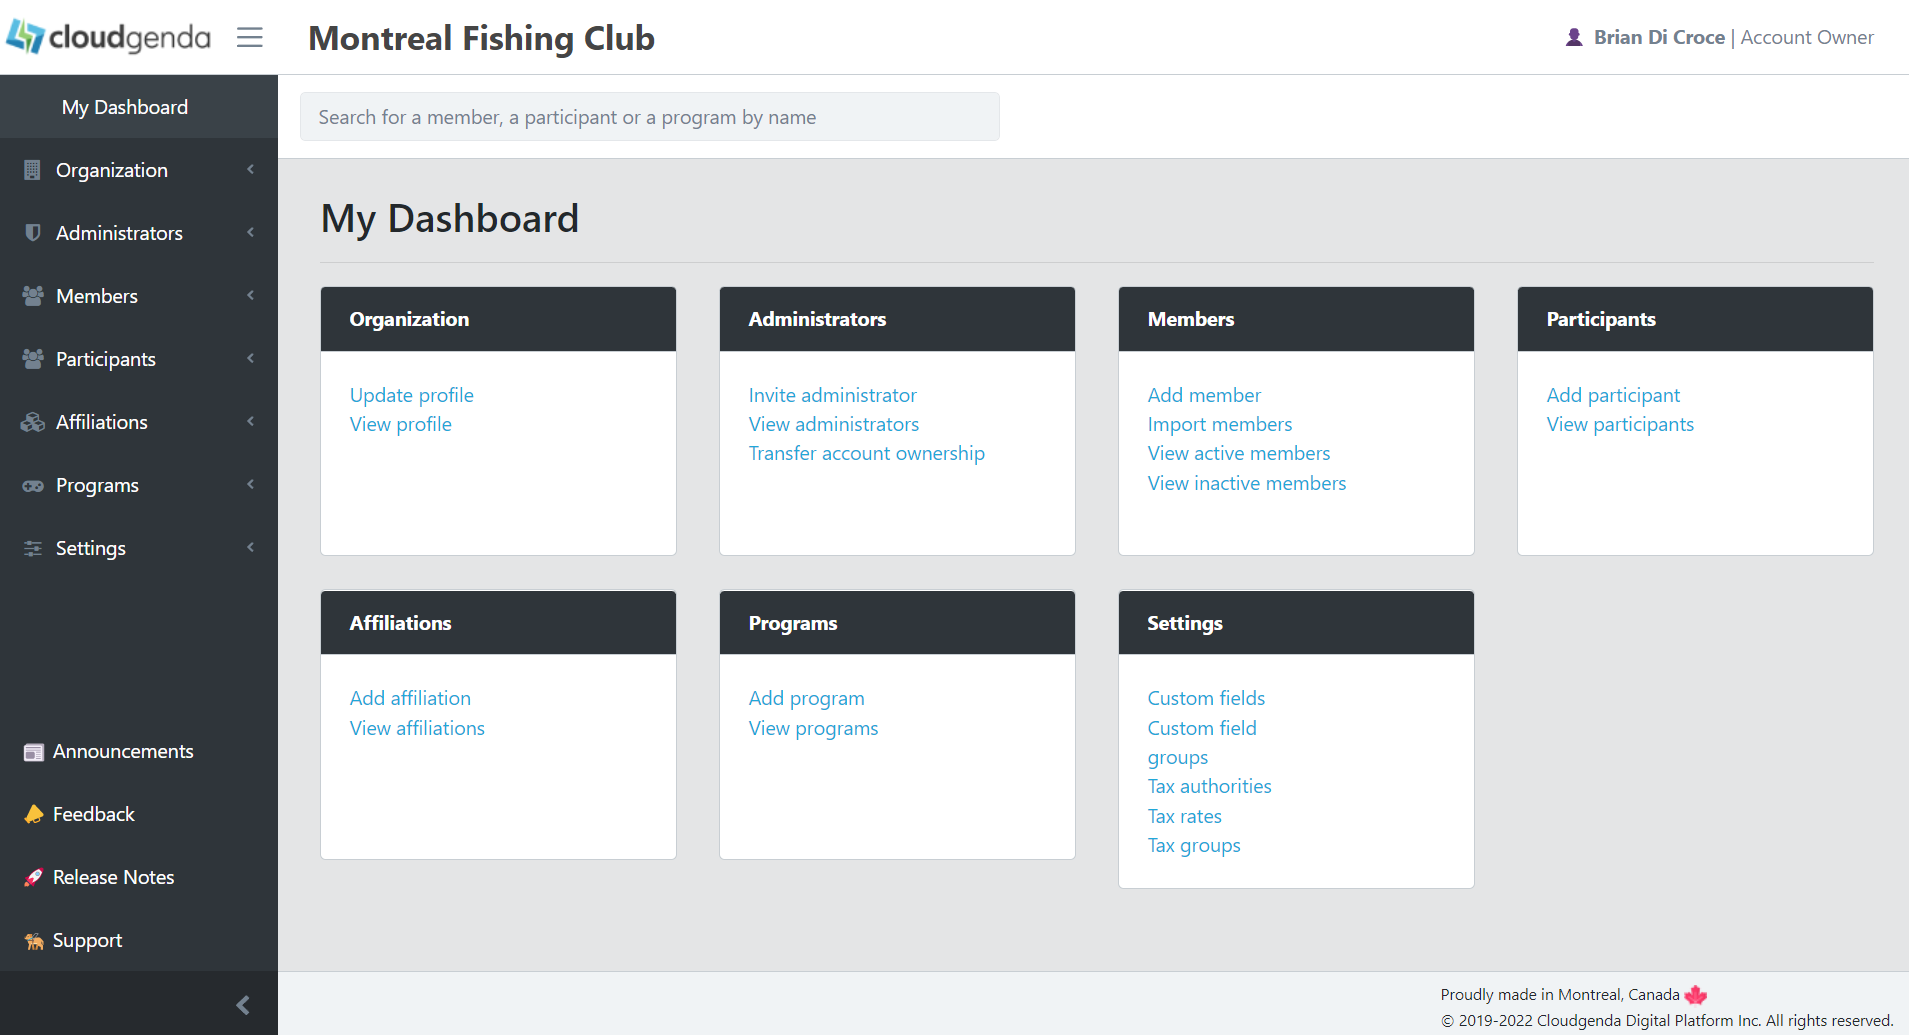This screenshot has height=1035, width=1909.
Task: Open My Dashboard in the sidebar
Action: pyautogui.click(x=125, y=107)
